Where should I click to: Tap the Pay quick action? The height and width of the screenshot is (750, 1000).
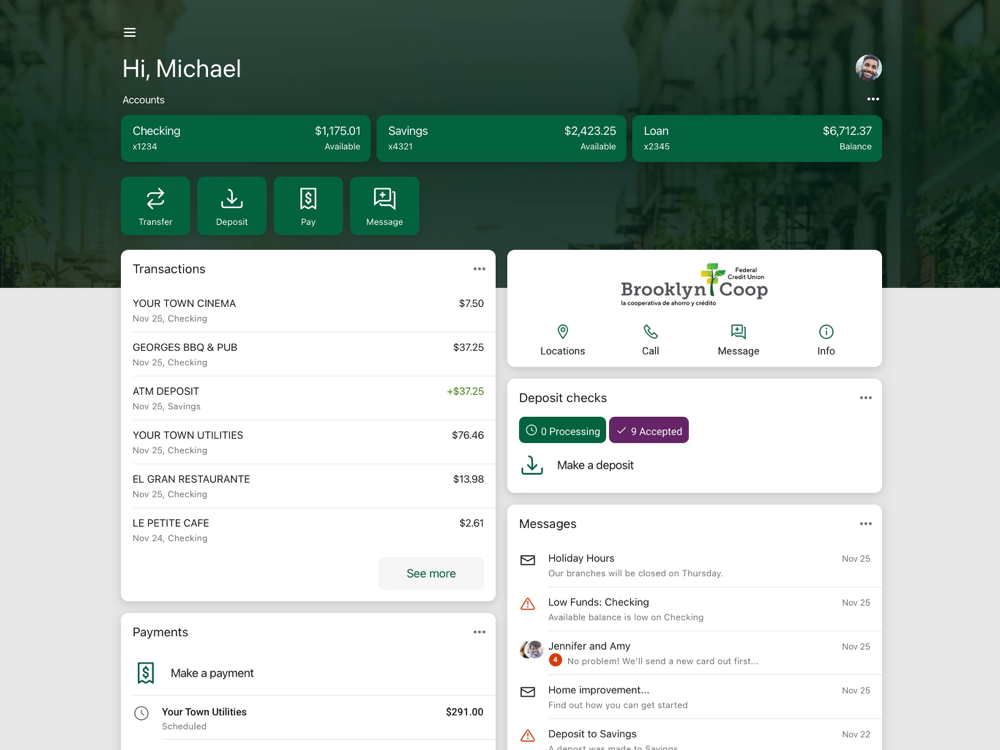pyautogui.click(x=308, y=206)
